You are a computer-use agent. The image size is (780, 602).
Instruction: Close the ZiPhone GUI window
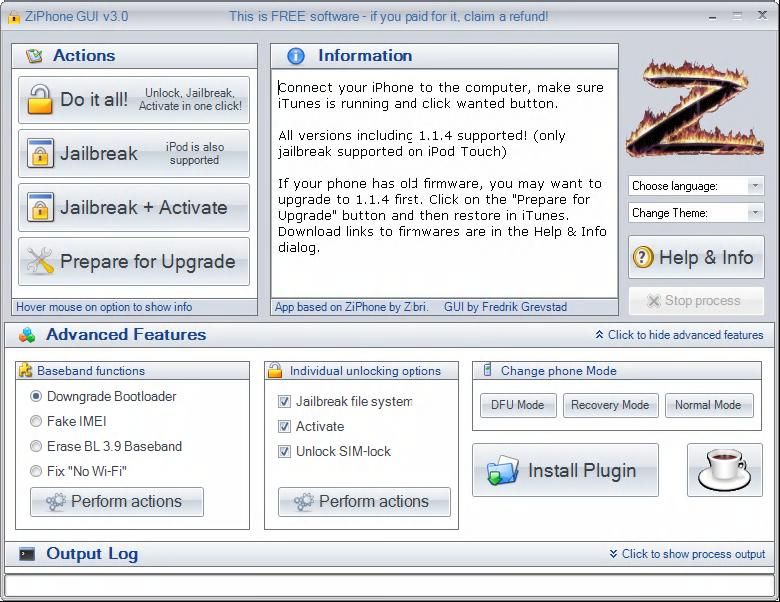click(x=762, y=15)
